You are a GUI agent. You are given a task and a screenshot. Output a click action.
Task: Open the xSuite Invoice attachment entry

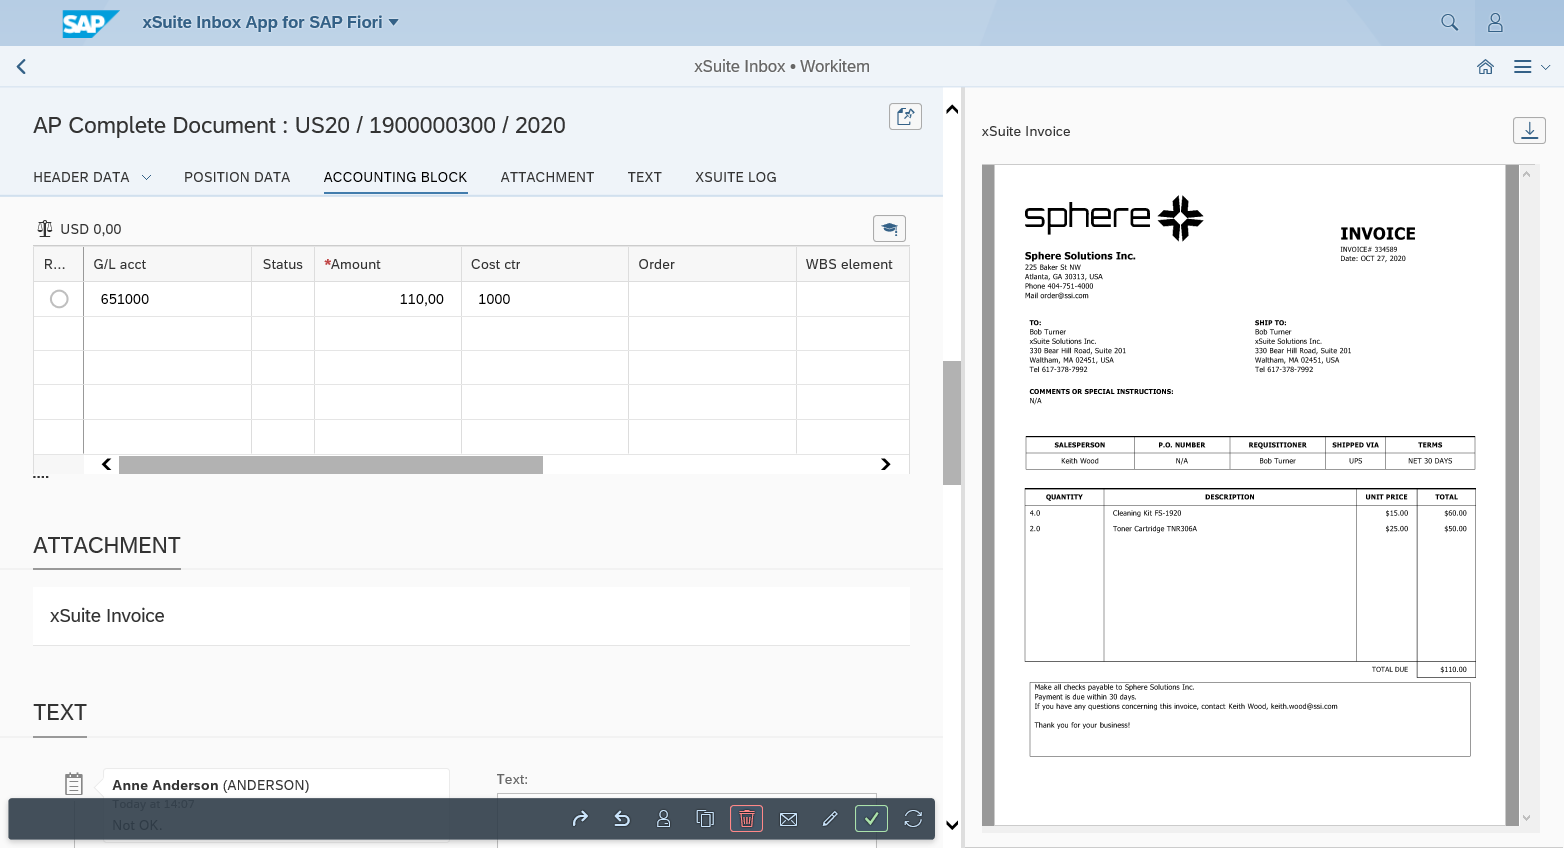click(x=108, y=616)
